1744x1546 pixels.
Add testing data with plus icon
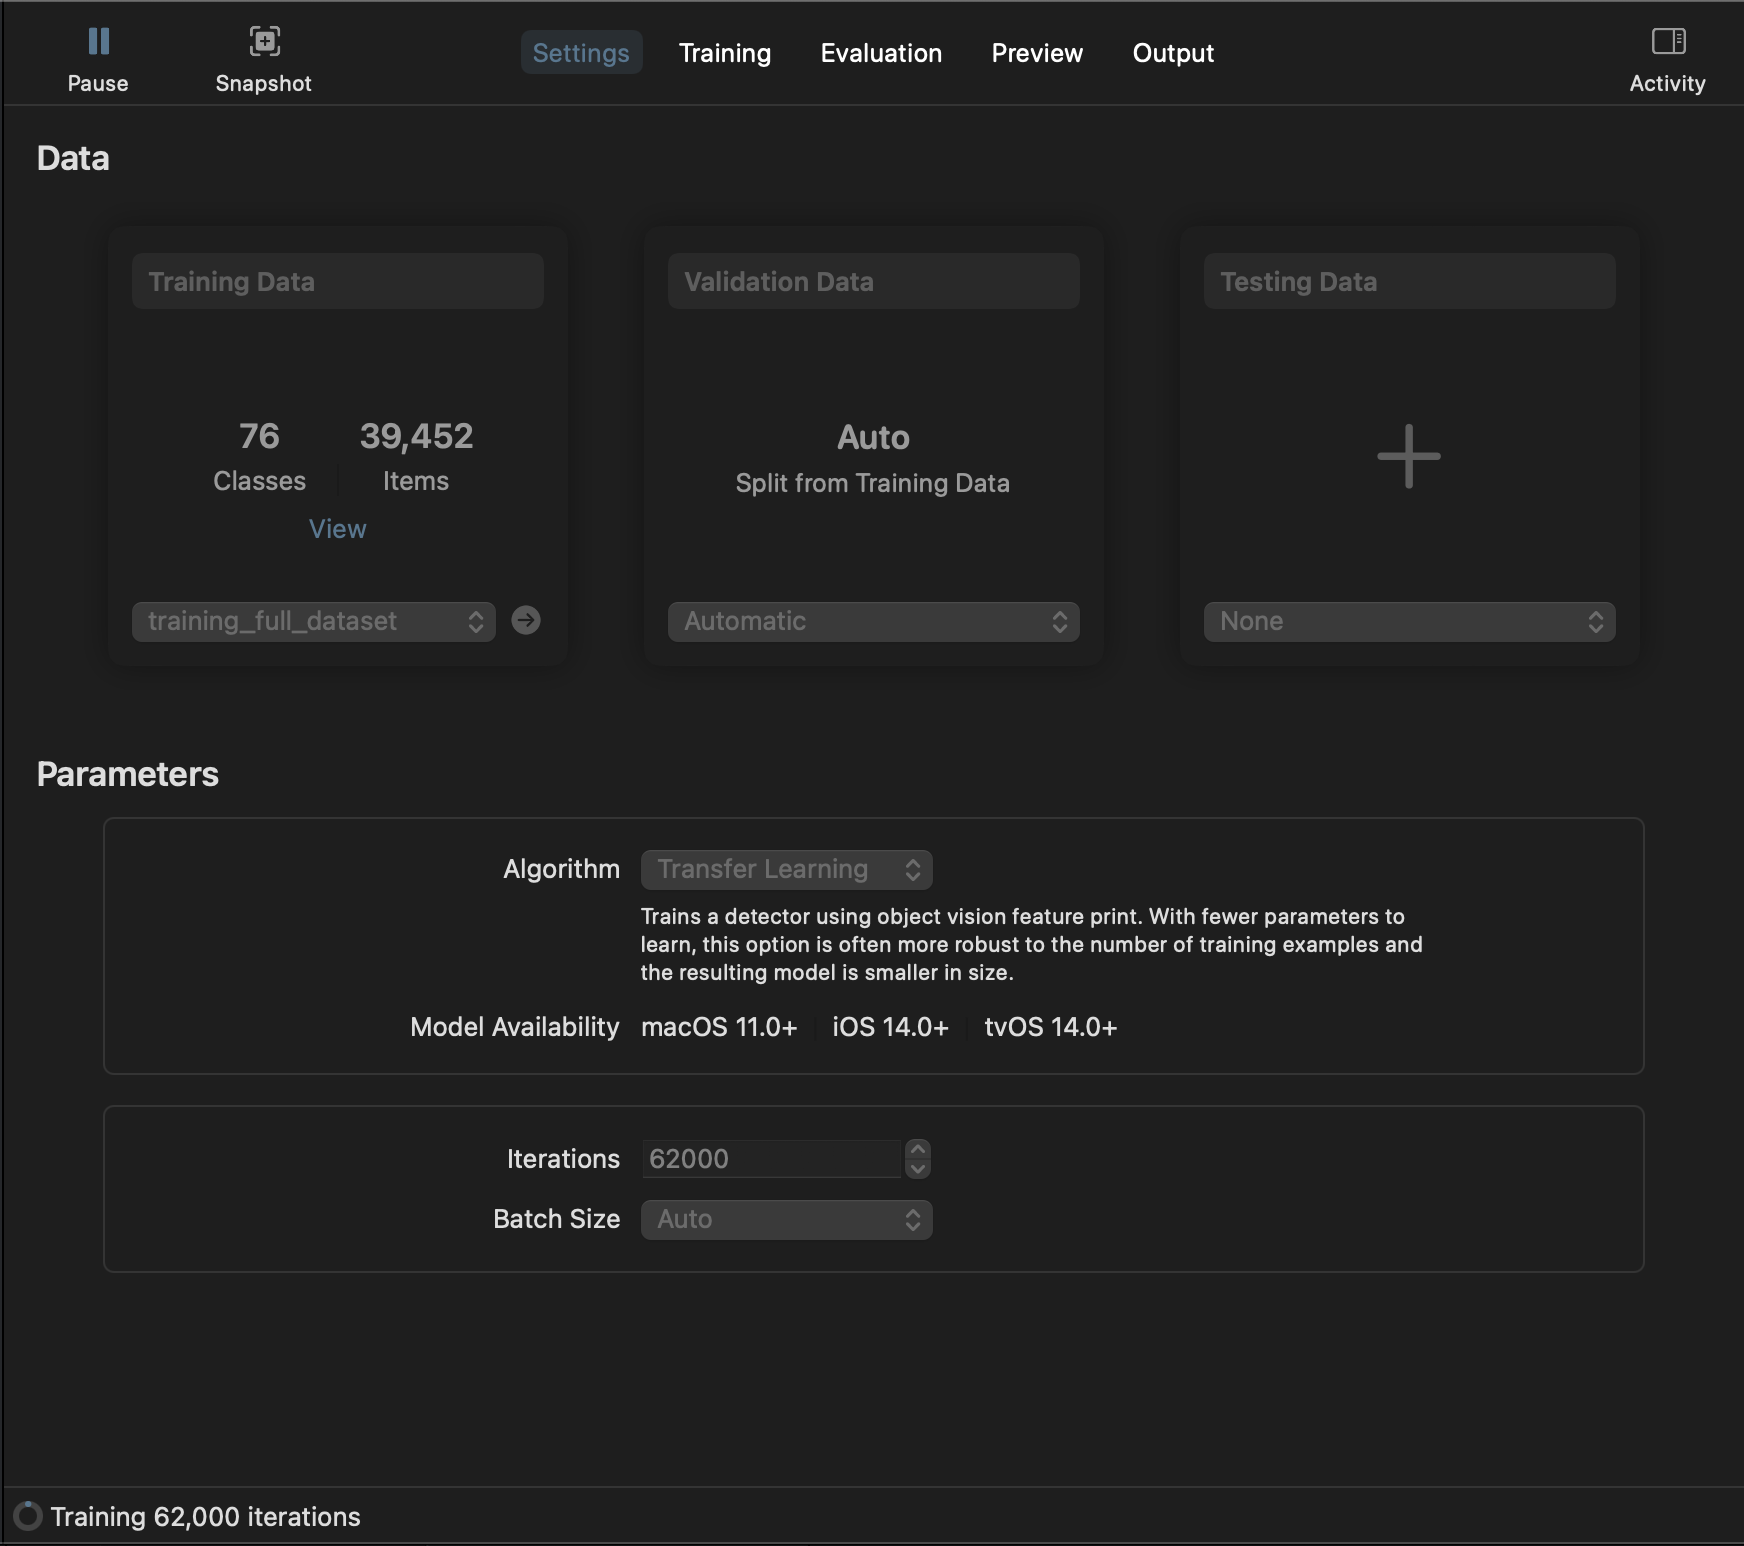[1408, 456]
